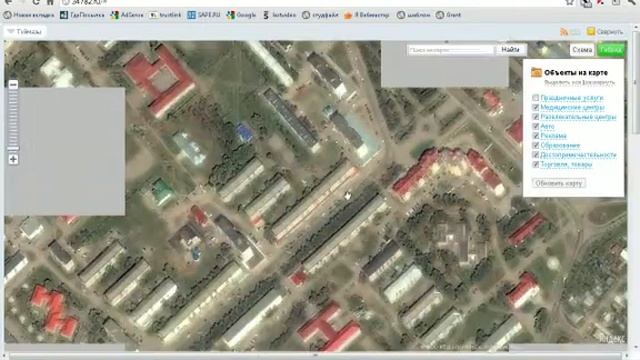640x360 pixels.
Task: Click the map zoom-in plus button
Action: coord(13,159)
